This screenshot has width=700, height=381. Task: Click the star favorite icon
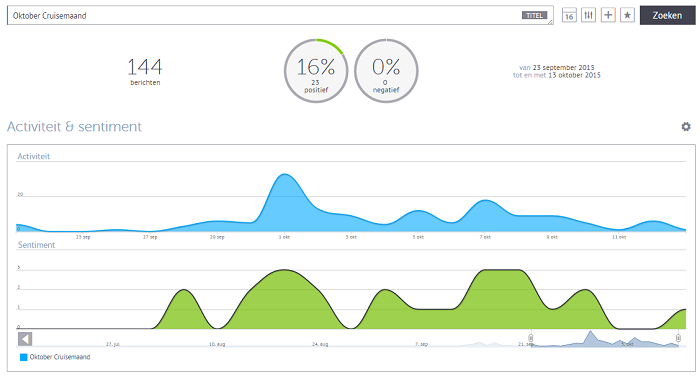627,15
